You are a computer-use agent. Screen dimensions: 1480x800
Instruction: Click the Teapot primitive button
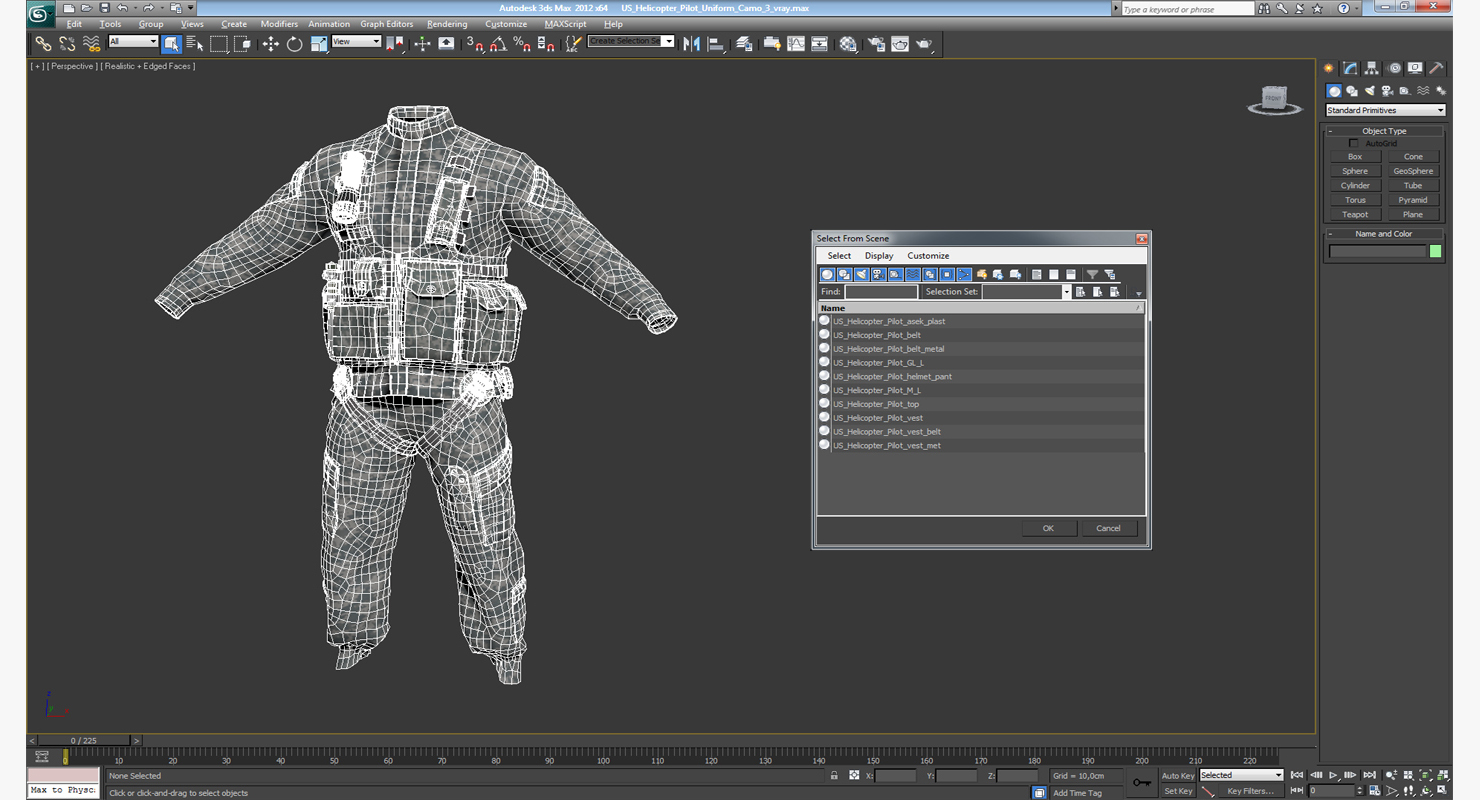point(1355,214)
